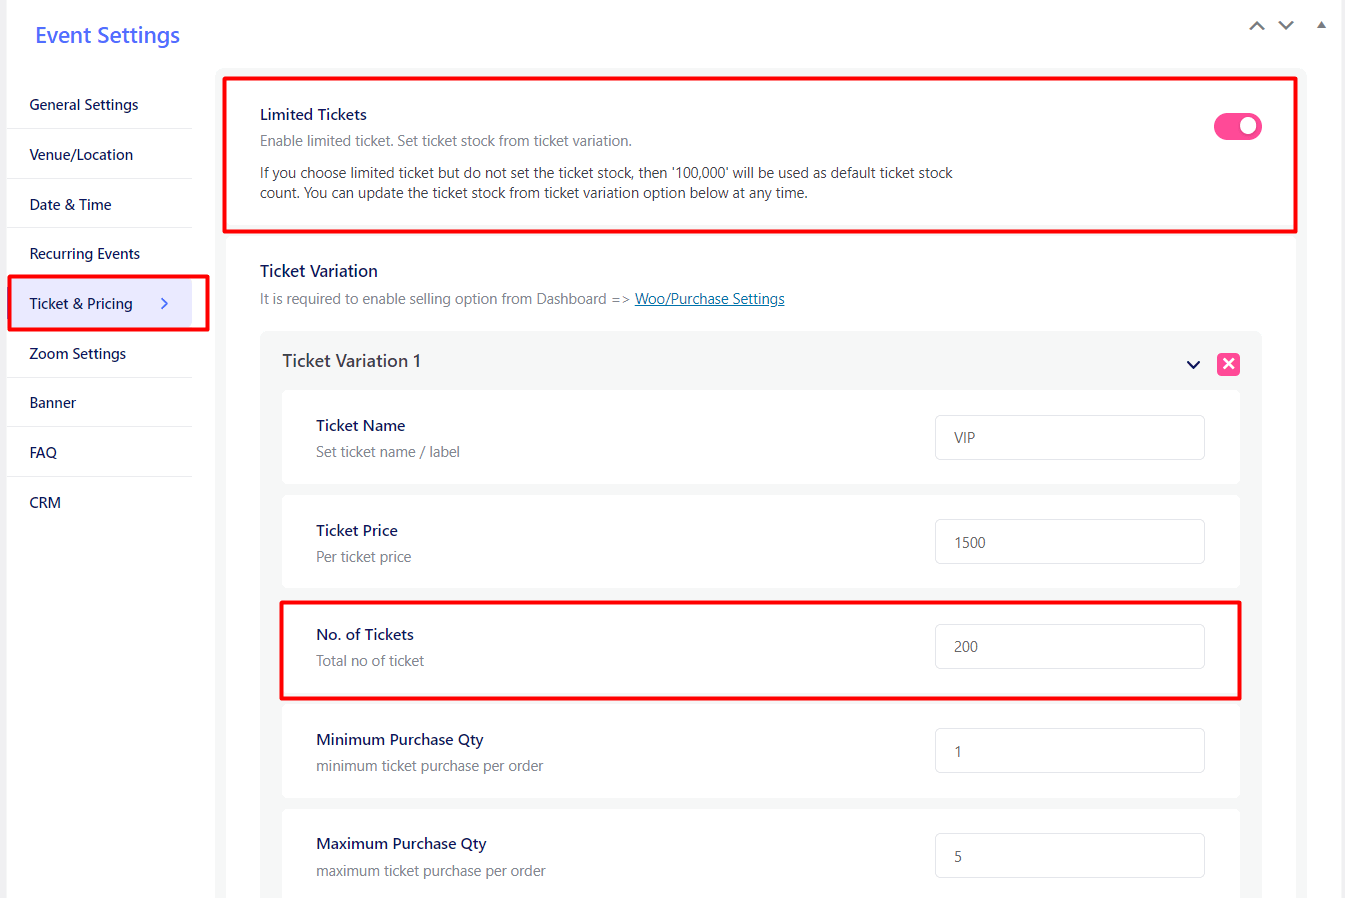Open the Zoom Settings section
This screenshot has width=1345, height=898.
77,353
